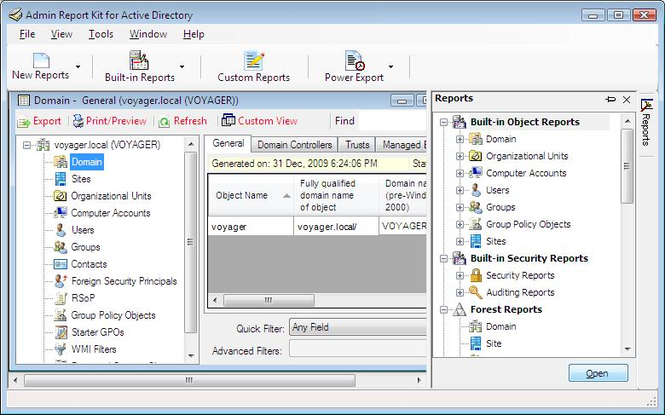Switch to the Domain Controllers tab

tap(294, 145)
